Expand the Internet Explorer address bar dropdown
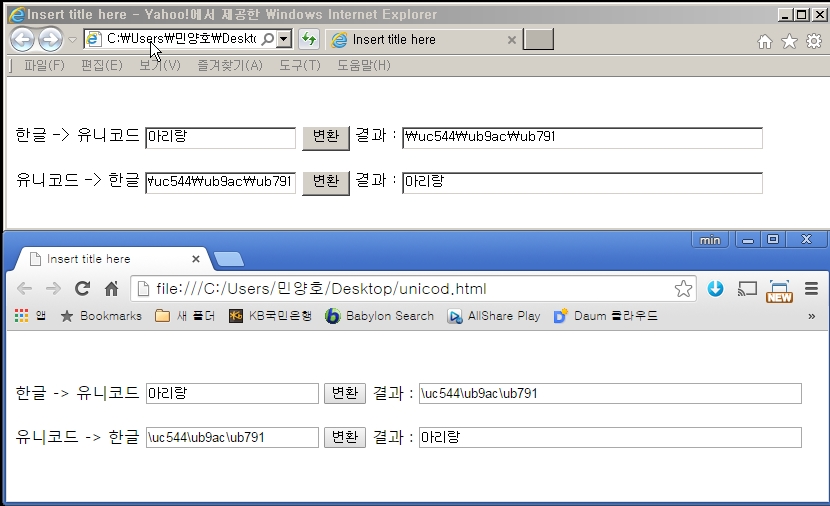This screenshot has width=830, height=506. click(x=284, y=40)
